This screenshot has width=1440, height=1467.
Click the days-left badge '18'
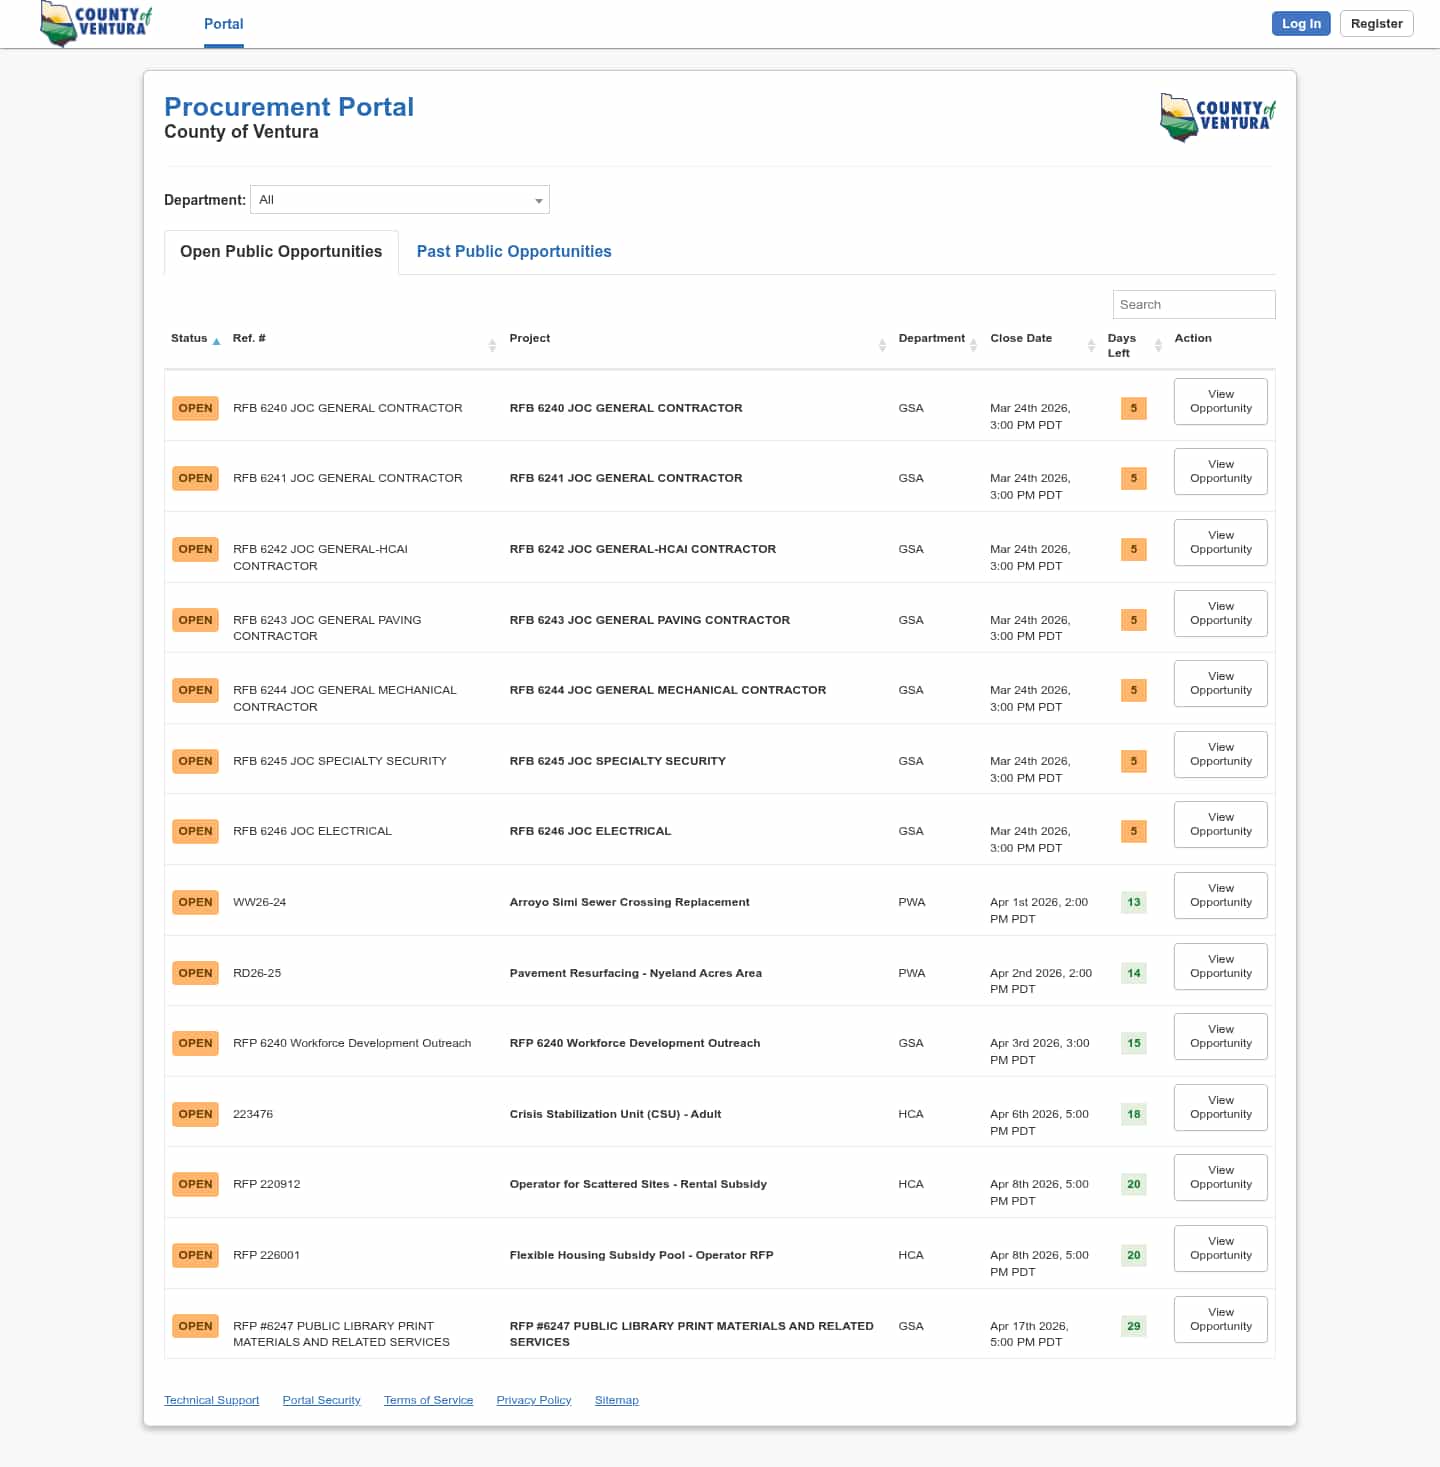1134,1114
